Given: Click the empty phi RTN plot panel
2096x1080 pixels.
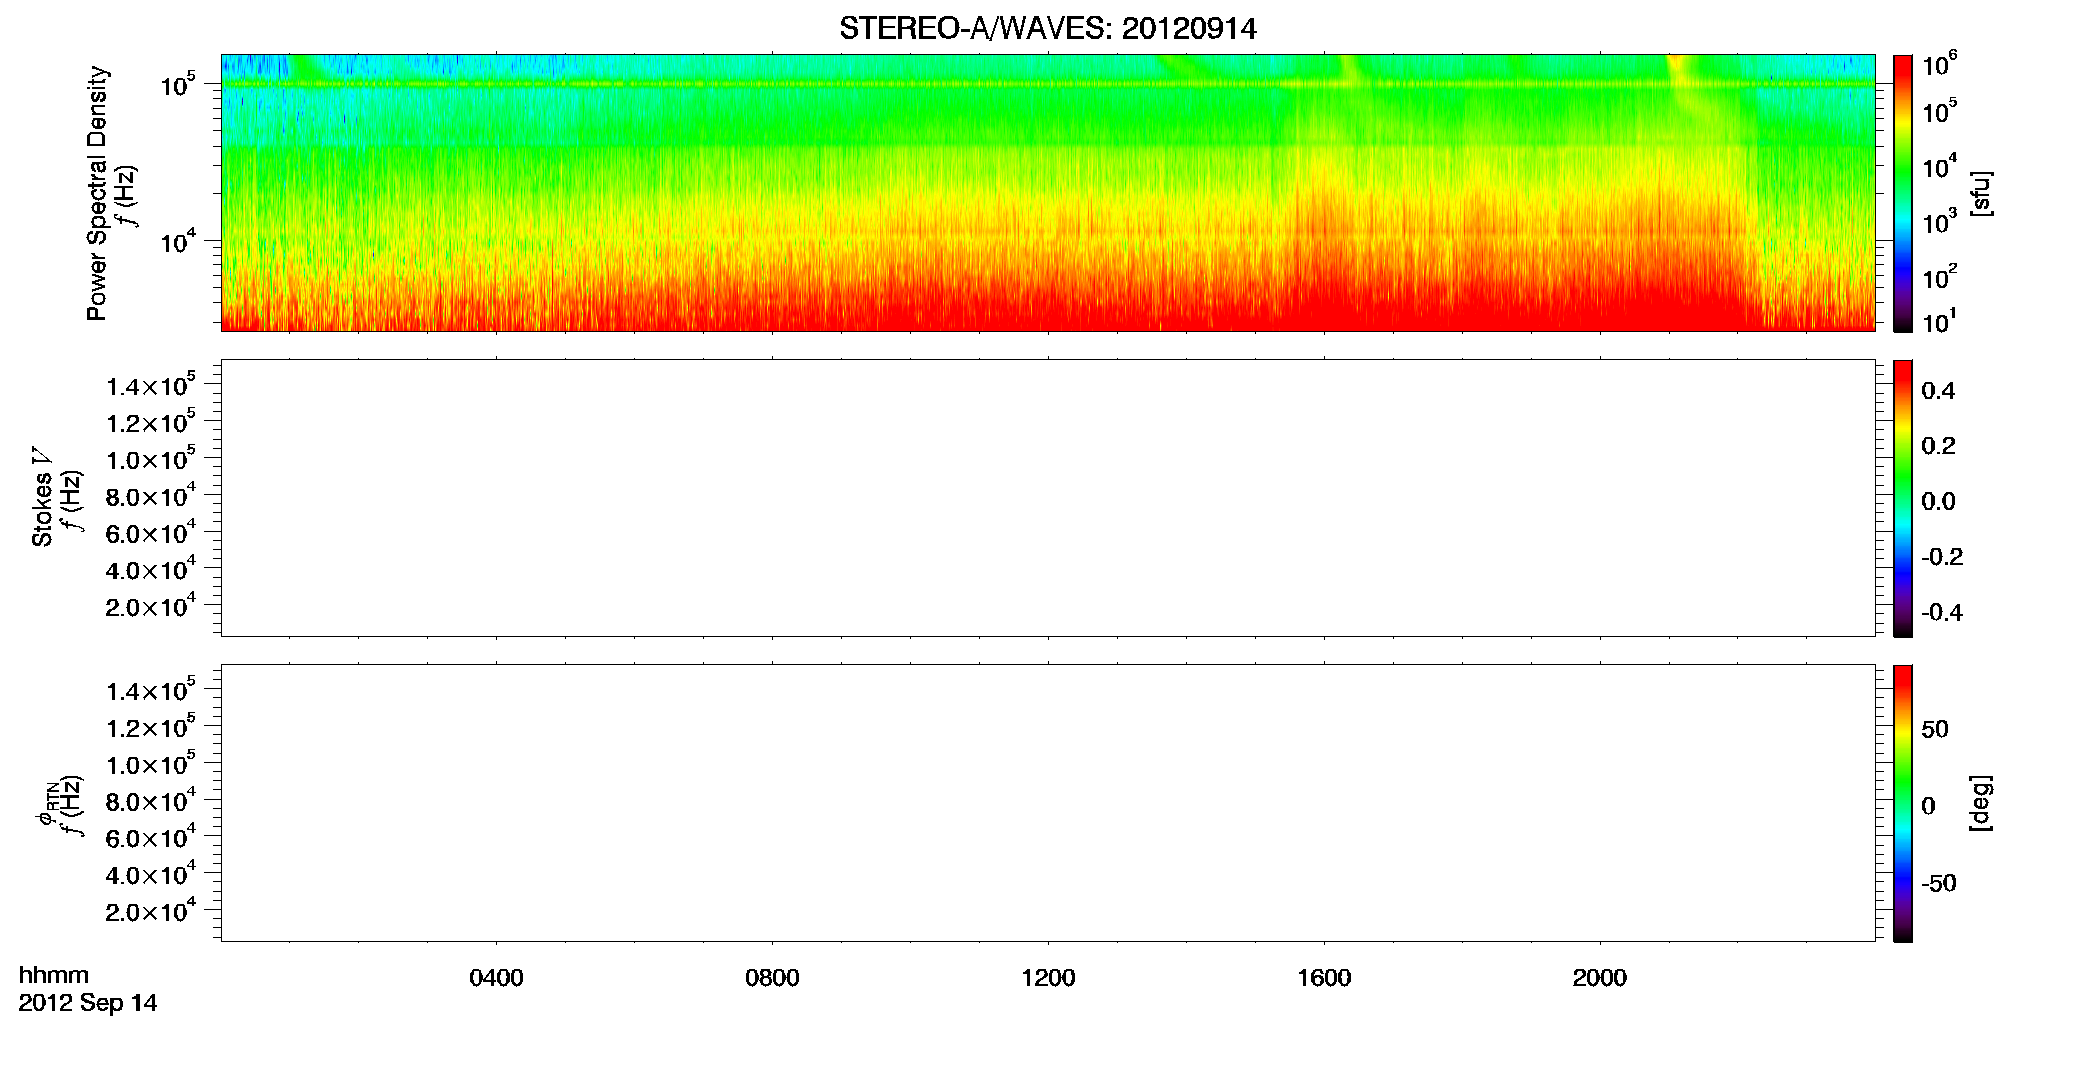Looking at the screenshot, I should (x=1048, y=803).
